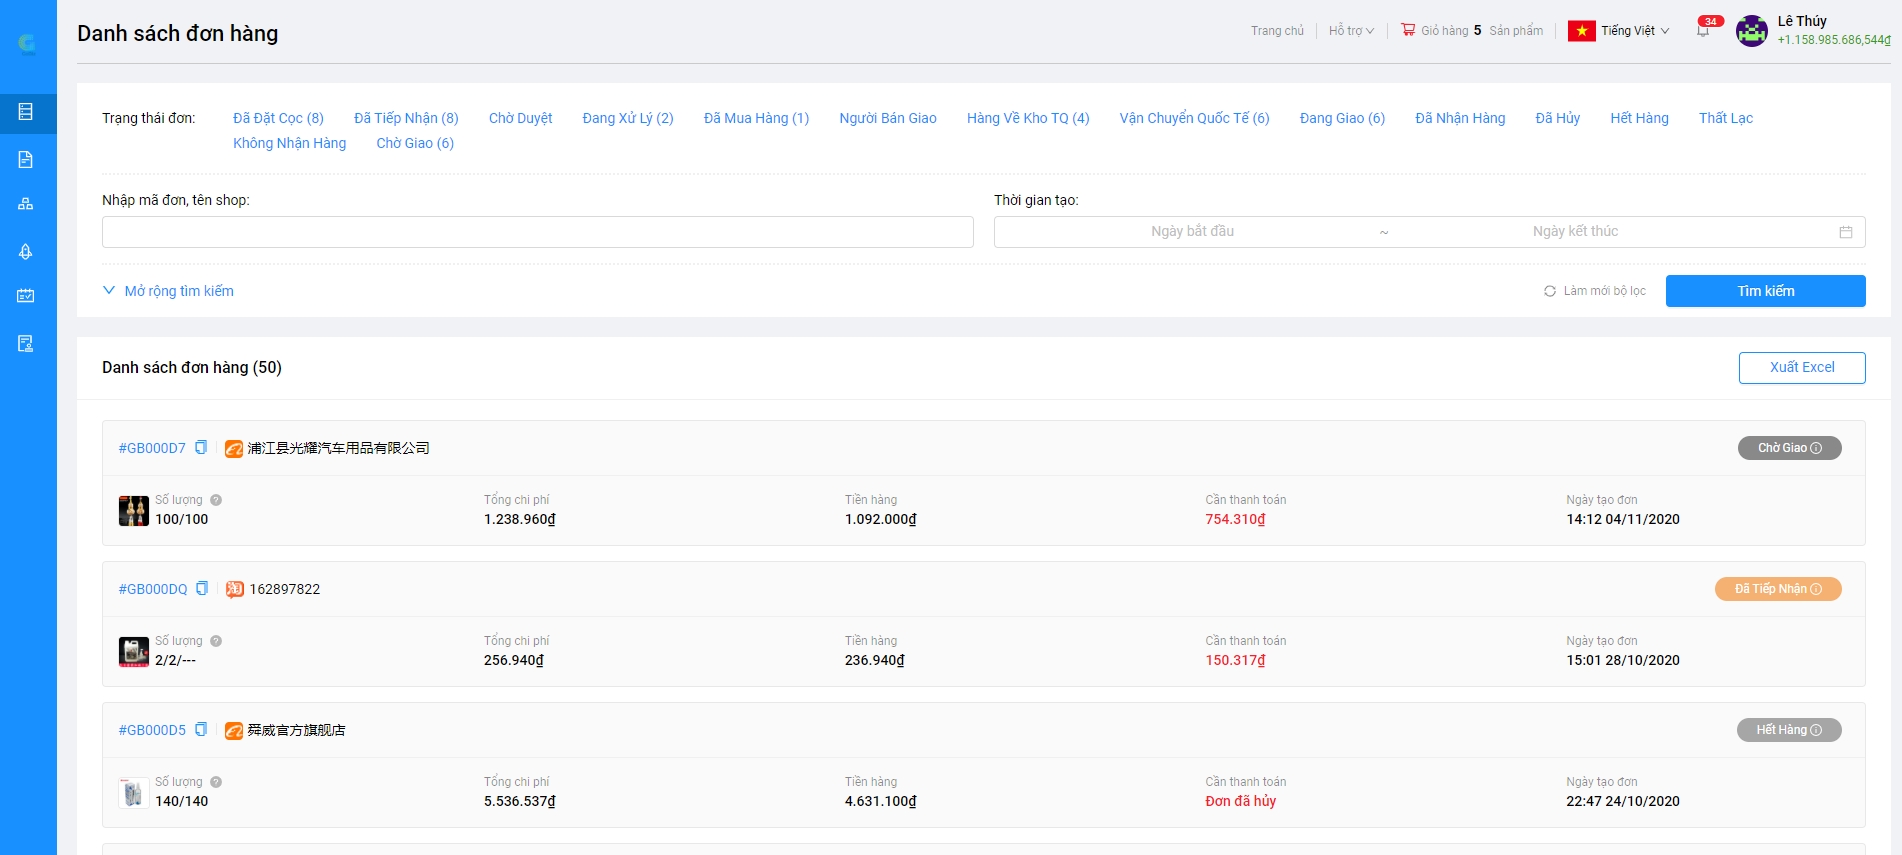Click the order code or shop name input
Image resolution: width=1902 pixels, height=855 pixels.
click(537, 232)
